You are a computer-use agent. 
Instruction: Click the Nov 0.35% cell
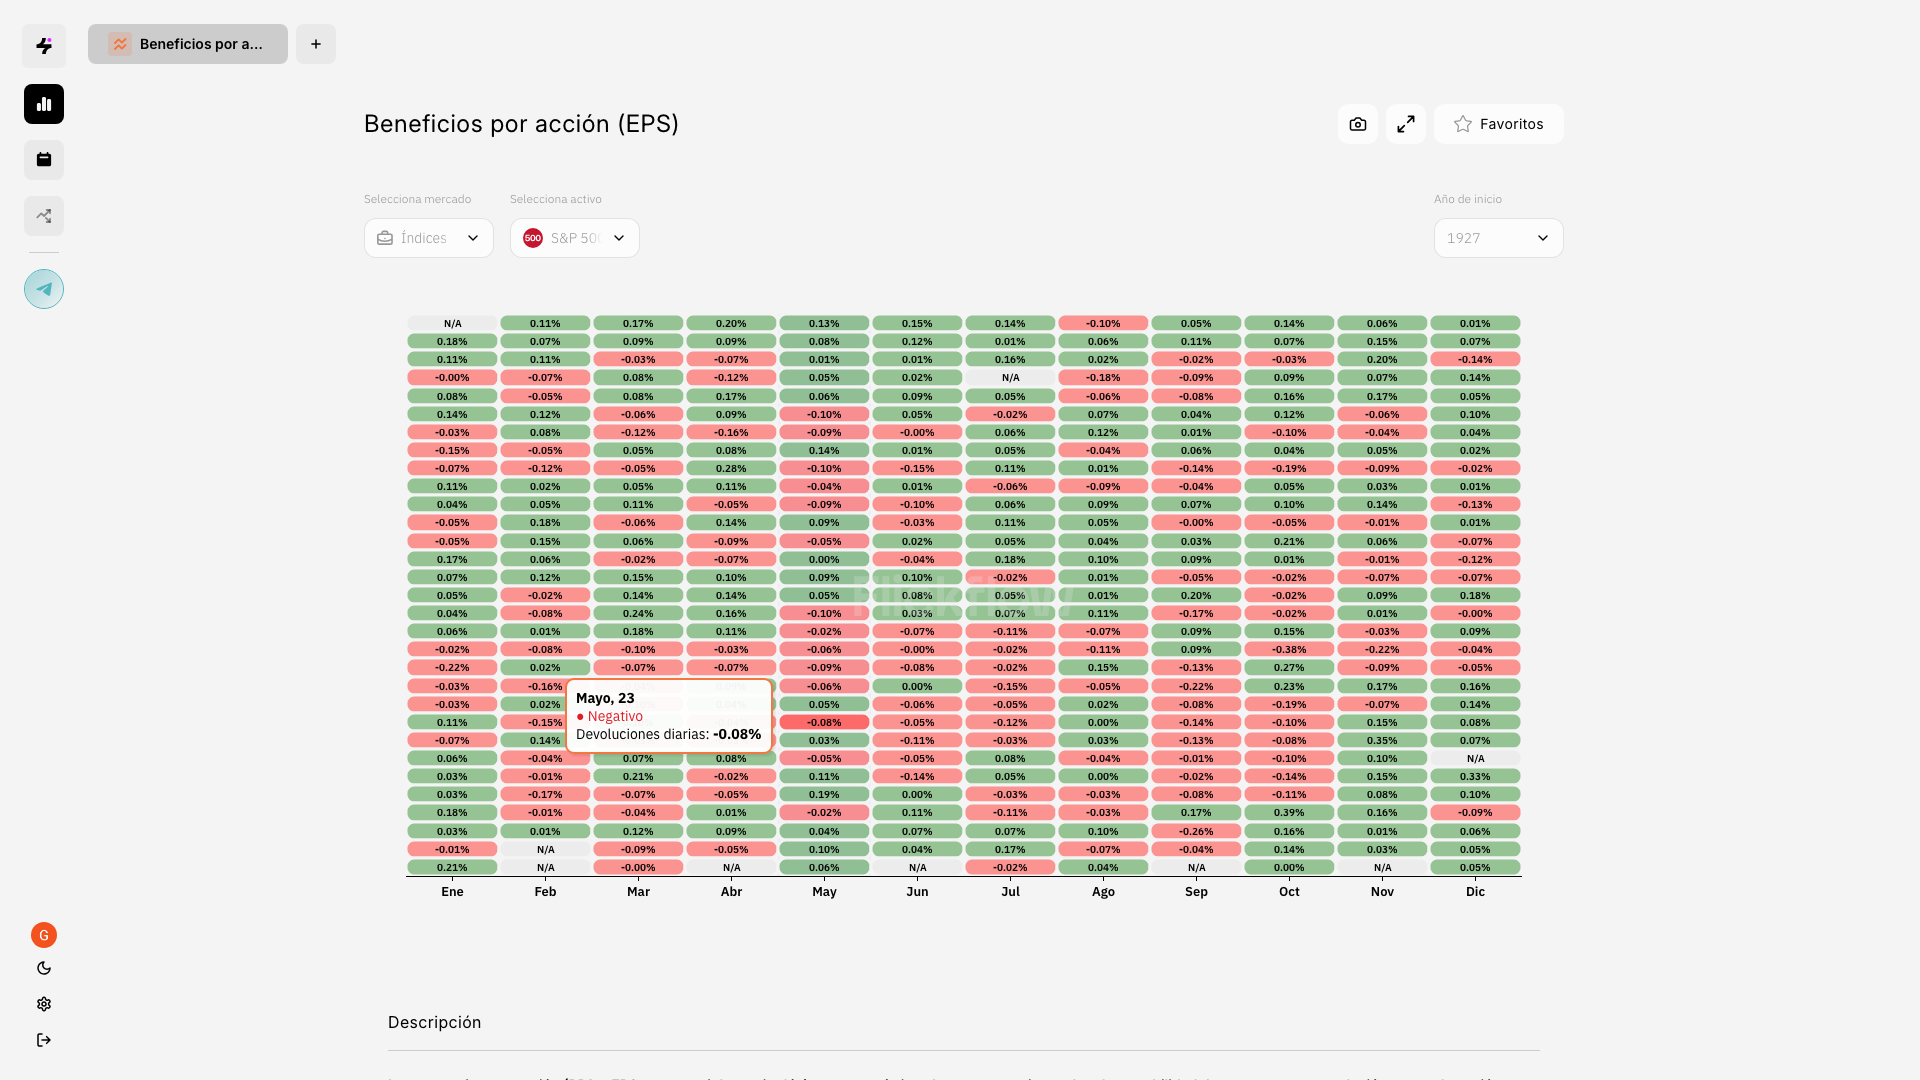click(1382, 741)
